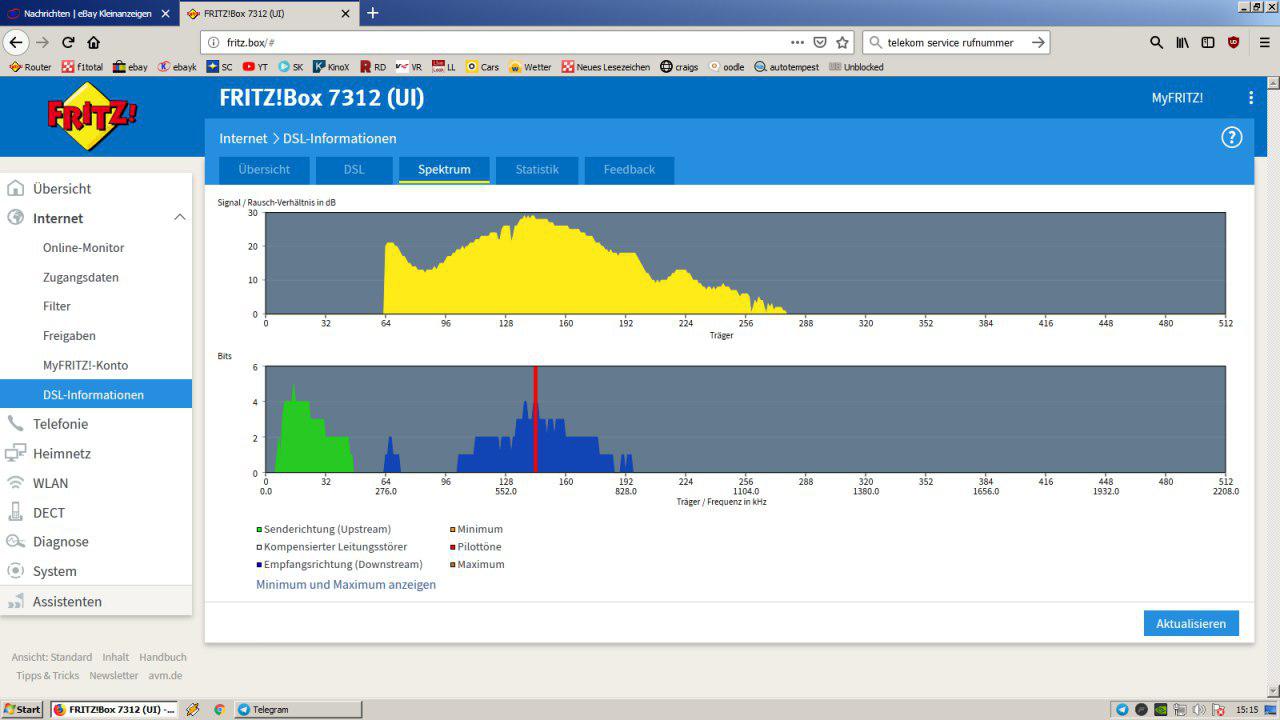Open the ebay bookmark

coord(130,67)
